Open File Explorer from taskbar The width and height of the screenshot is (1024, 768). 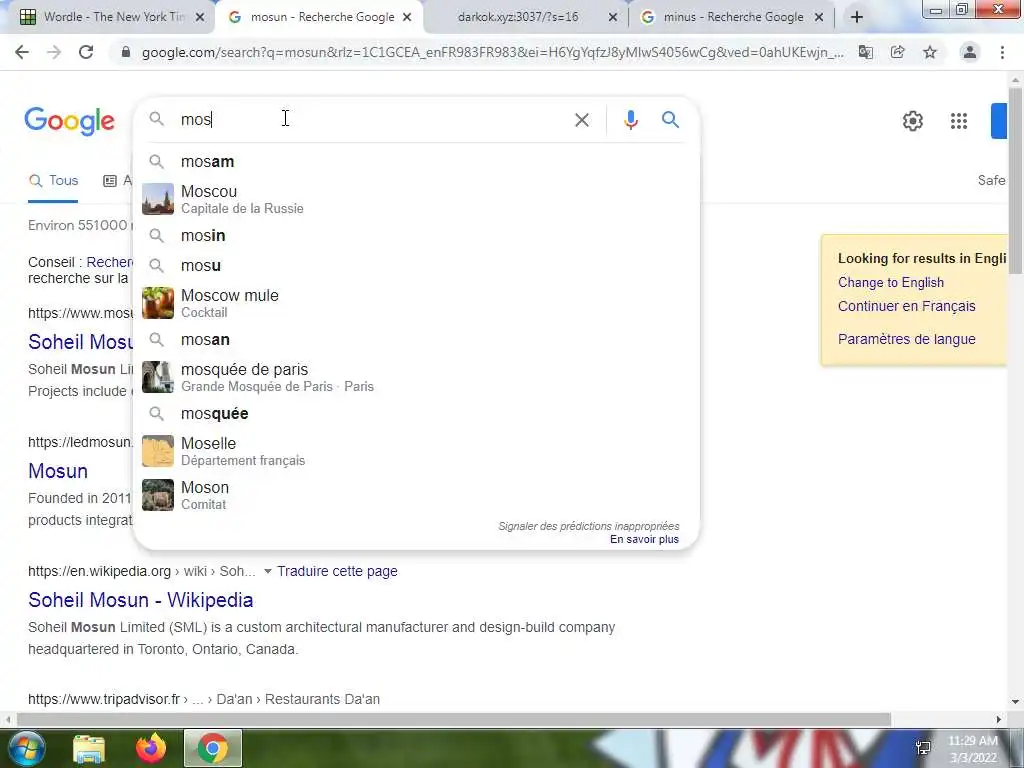pos(89,749)
